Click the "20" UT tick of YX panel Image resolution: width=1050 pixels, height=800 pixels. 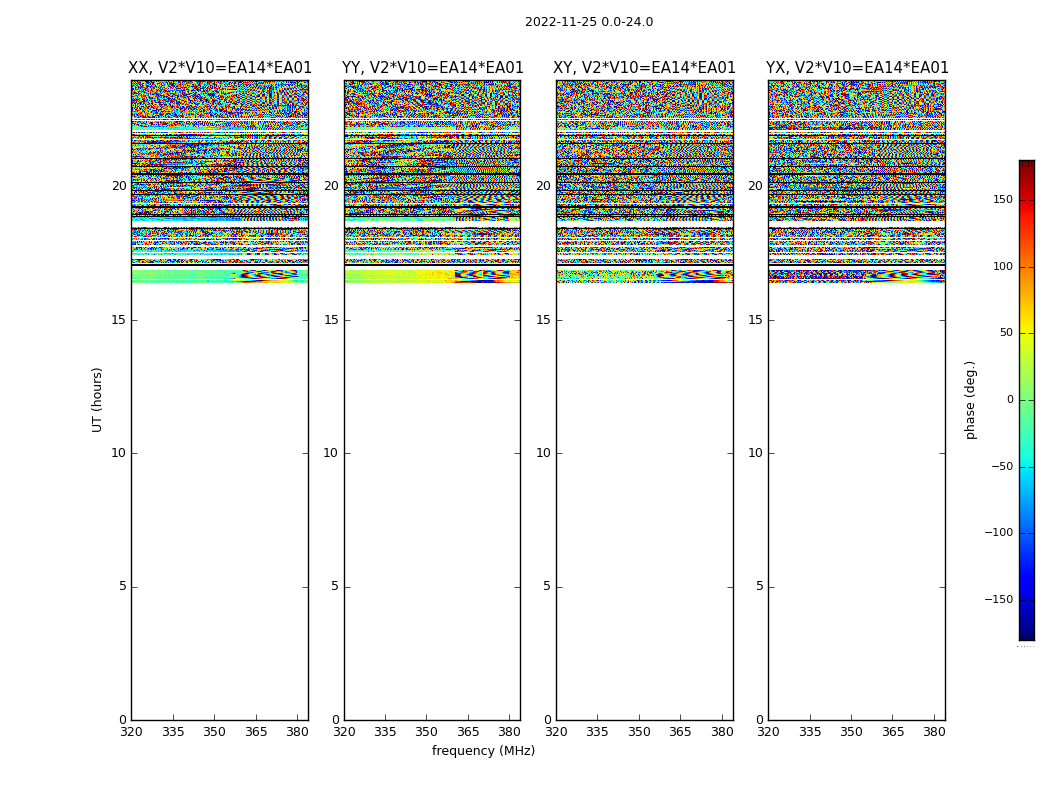(x=755, y=186)
